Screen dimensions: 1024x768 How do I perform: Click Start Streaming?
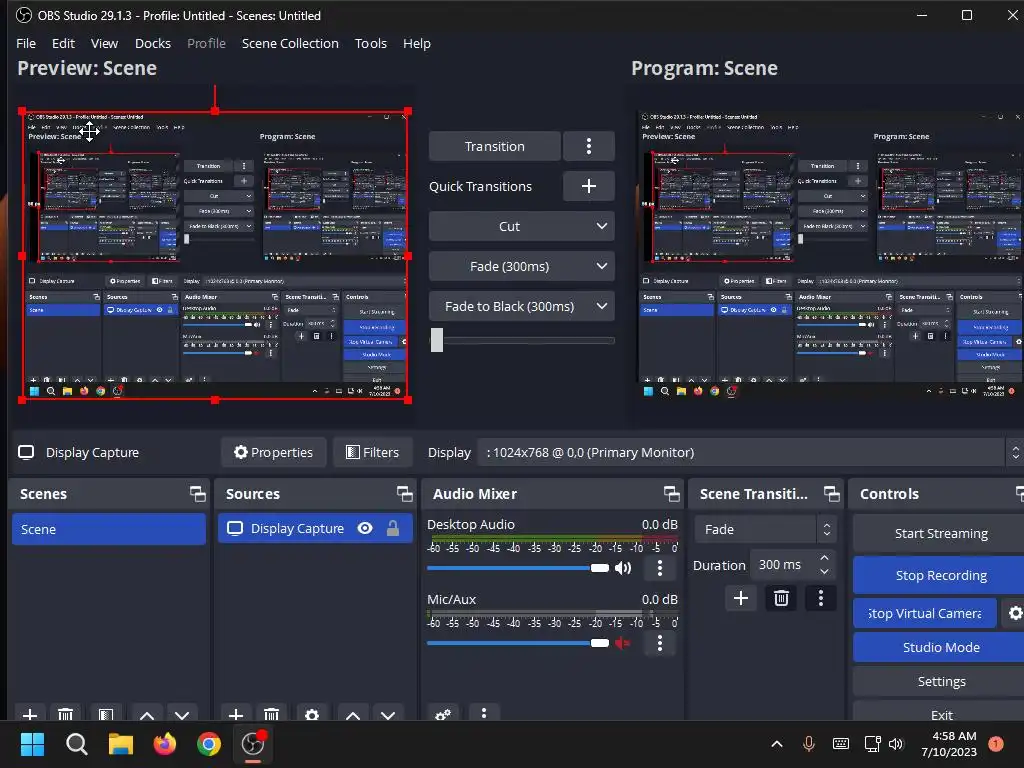[x=940, y=534]
